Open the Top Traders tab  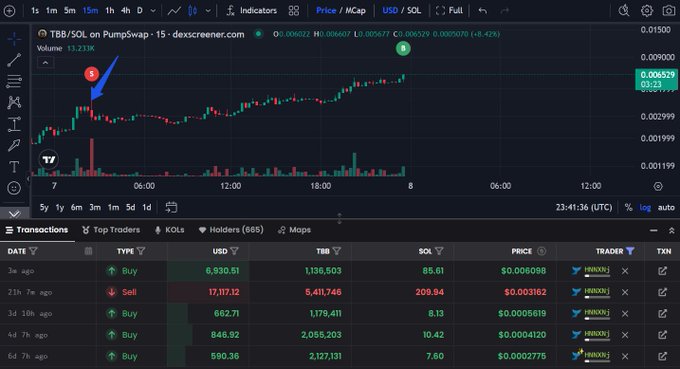pyautogui.click(x=111, y=230)
